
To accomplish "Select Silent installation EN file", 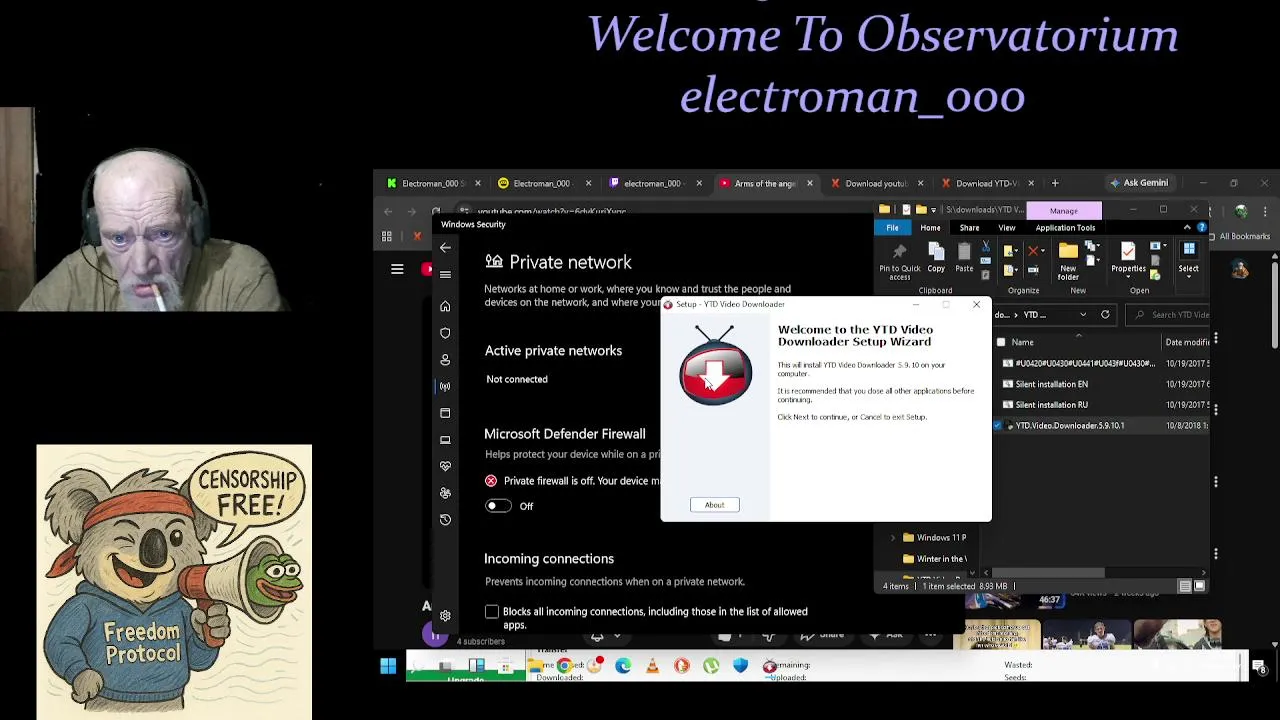I will click(x=1051, y=384).
